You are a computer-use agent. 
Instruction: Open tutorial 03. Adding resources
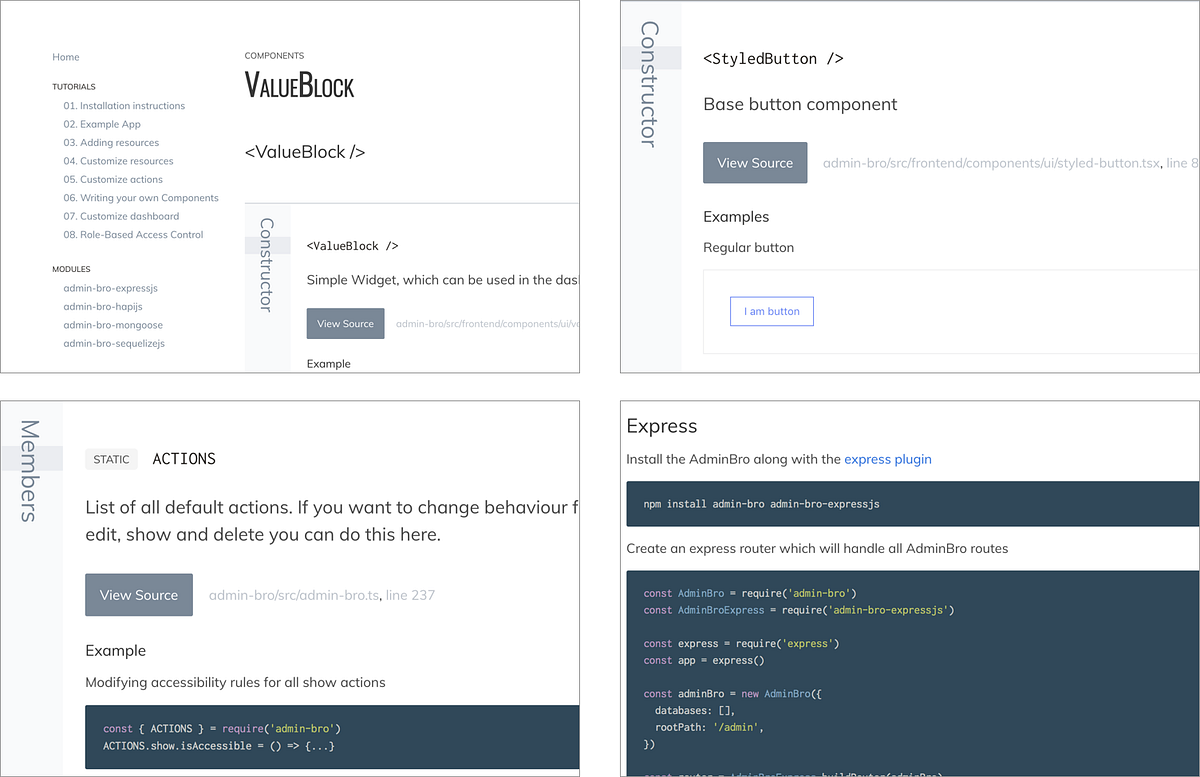pyautogui.click(x=112, y=142)
